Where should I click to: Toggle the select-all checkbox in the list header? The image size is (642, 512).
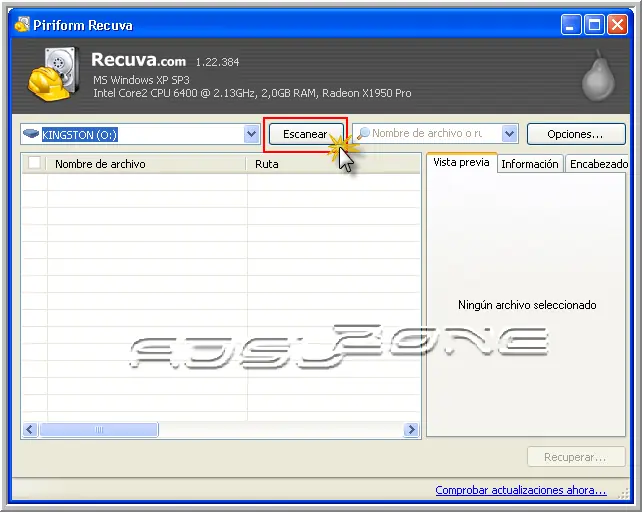pyautogui.click(x=35, y=164)
